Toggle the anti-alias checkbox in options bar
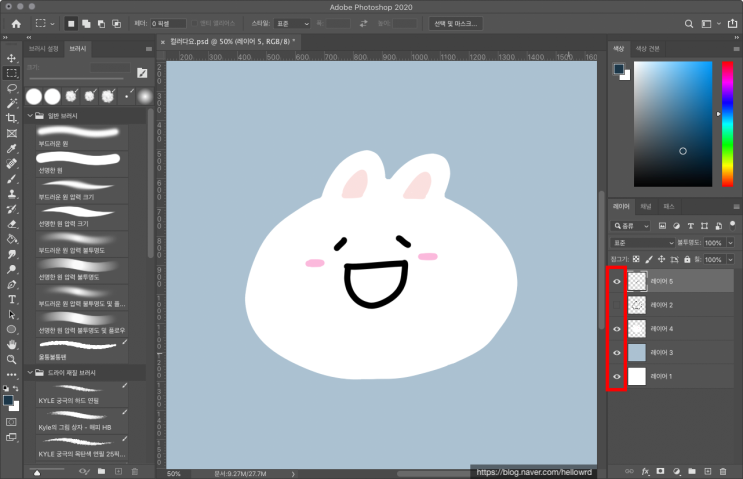The image size is (743, 479). tap(194, 23)
